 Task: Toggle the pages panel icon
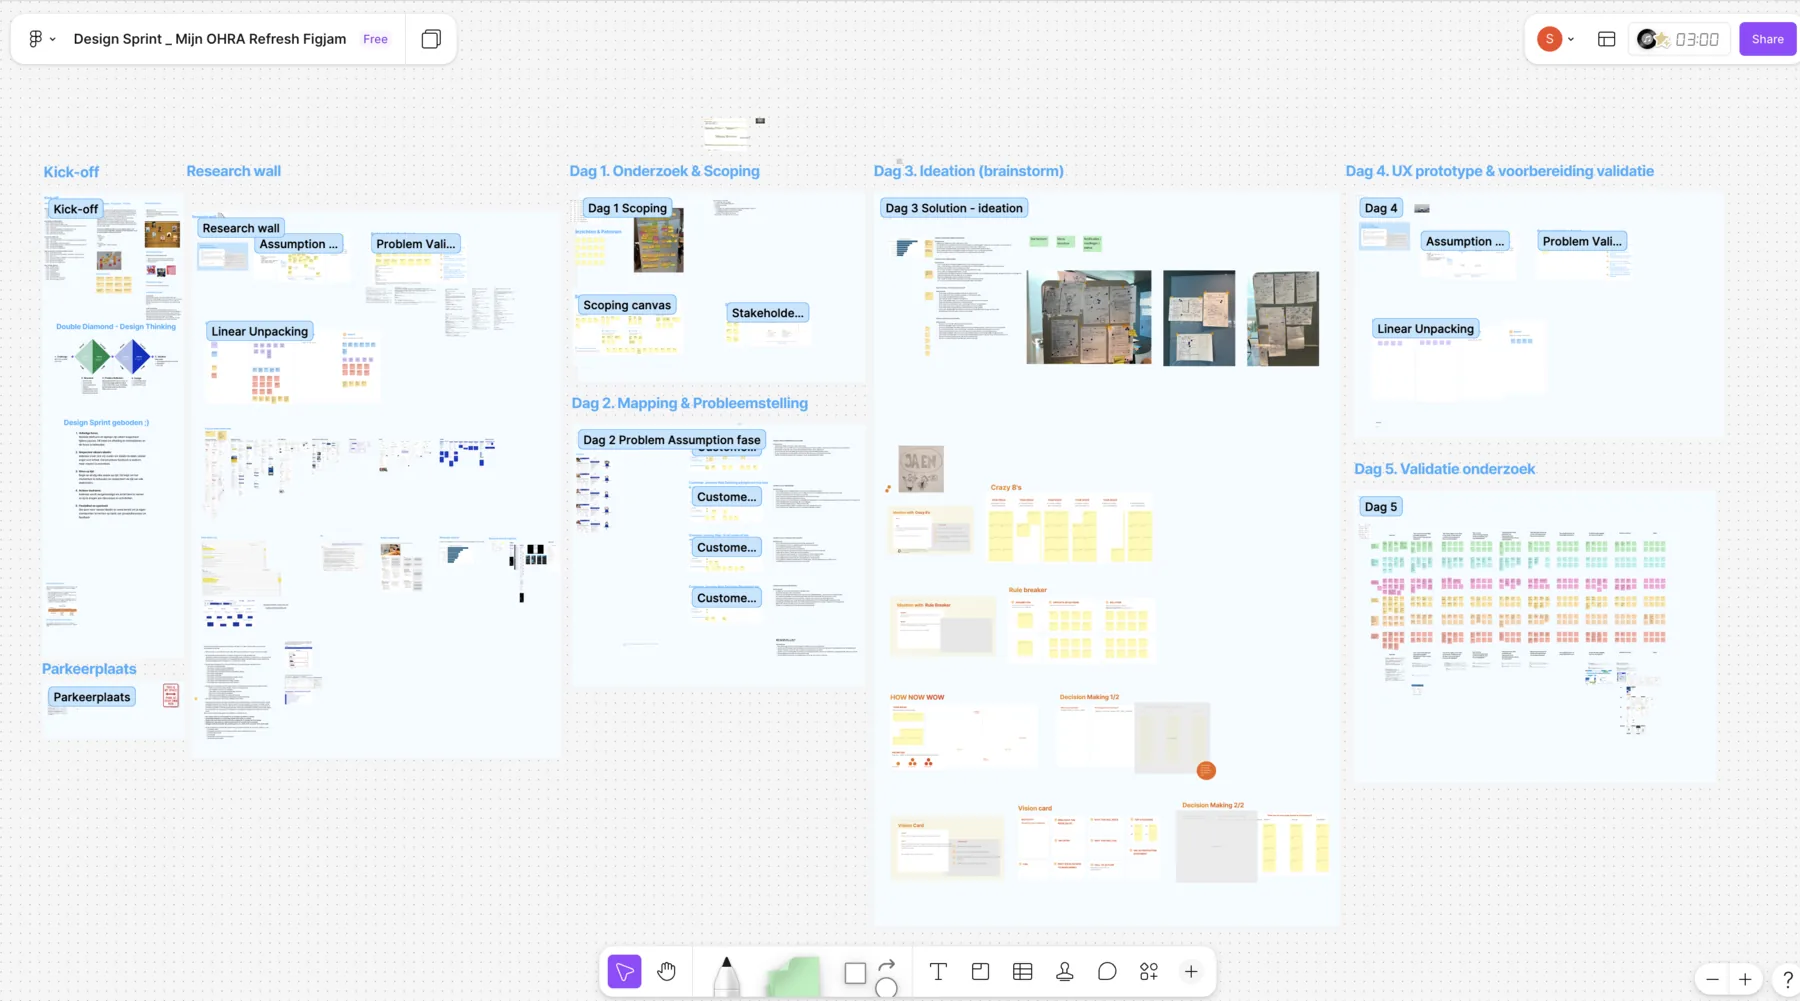[x=431, y=39]
